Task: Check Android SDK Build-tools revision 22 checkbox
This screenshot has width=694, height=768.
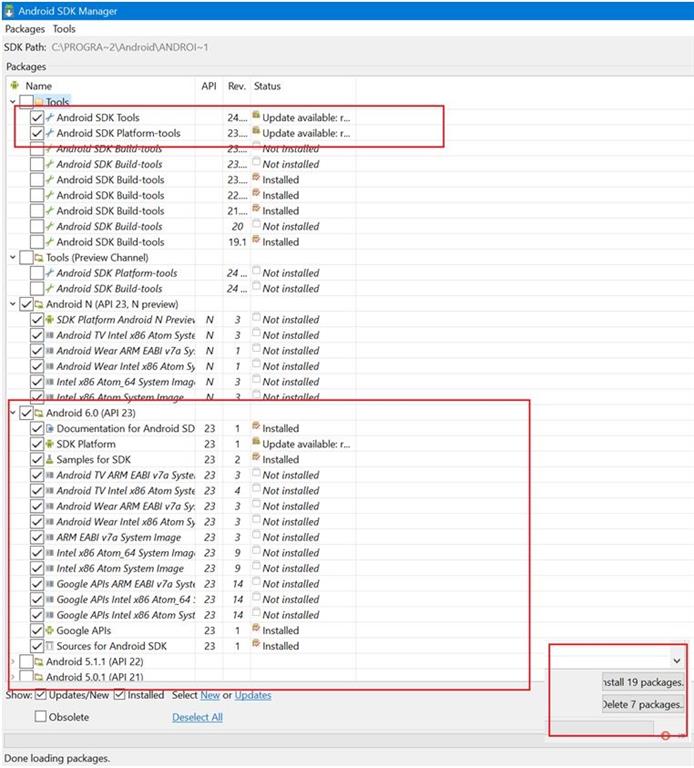Action: tap(37, 195)
